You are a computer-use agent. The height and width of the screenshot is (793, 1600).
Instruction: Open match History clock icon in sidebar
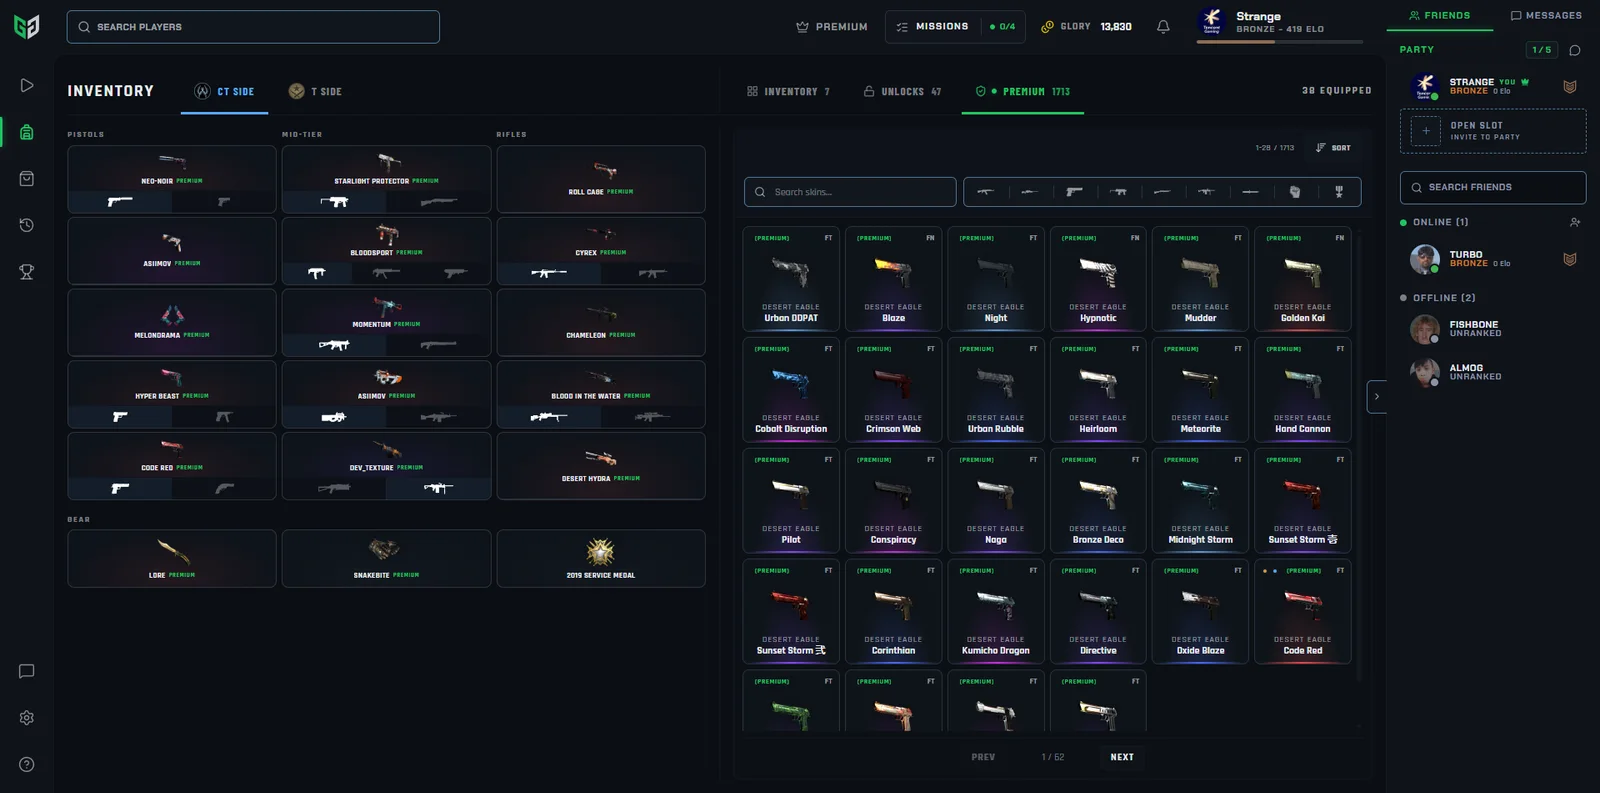tap(27, 225)
